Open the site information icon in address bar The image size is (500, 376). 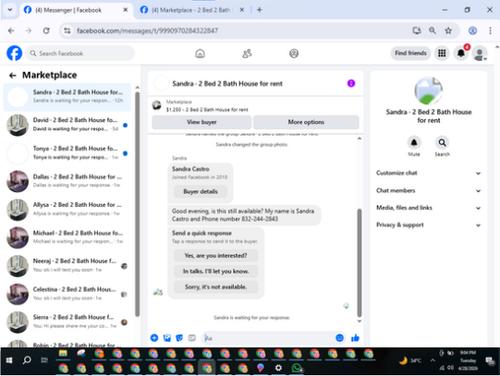pos(67,31)
